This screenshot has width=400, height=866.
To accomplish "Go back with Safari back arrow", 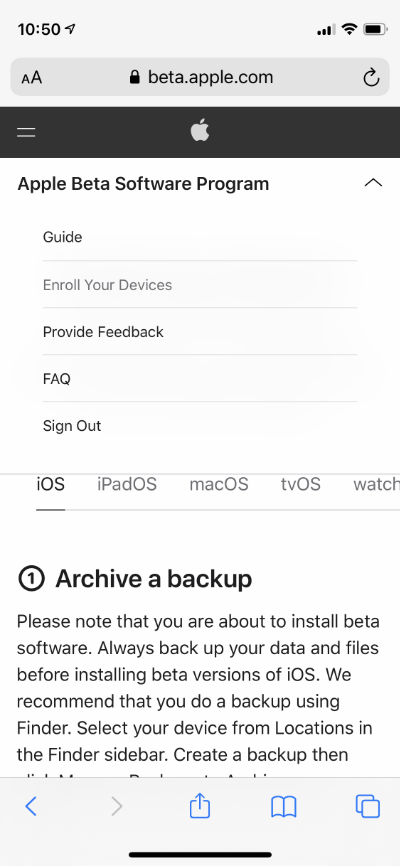I will tap(31, 807).
